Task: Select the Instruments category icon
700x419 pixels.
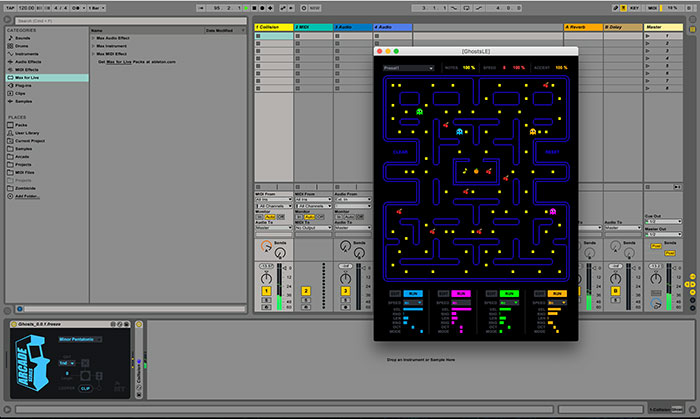Action: point(10,53)
